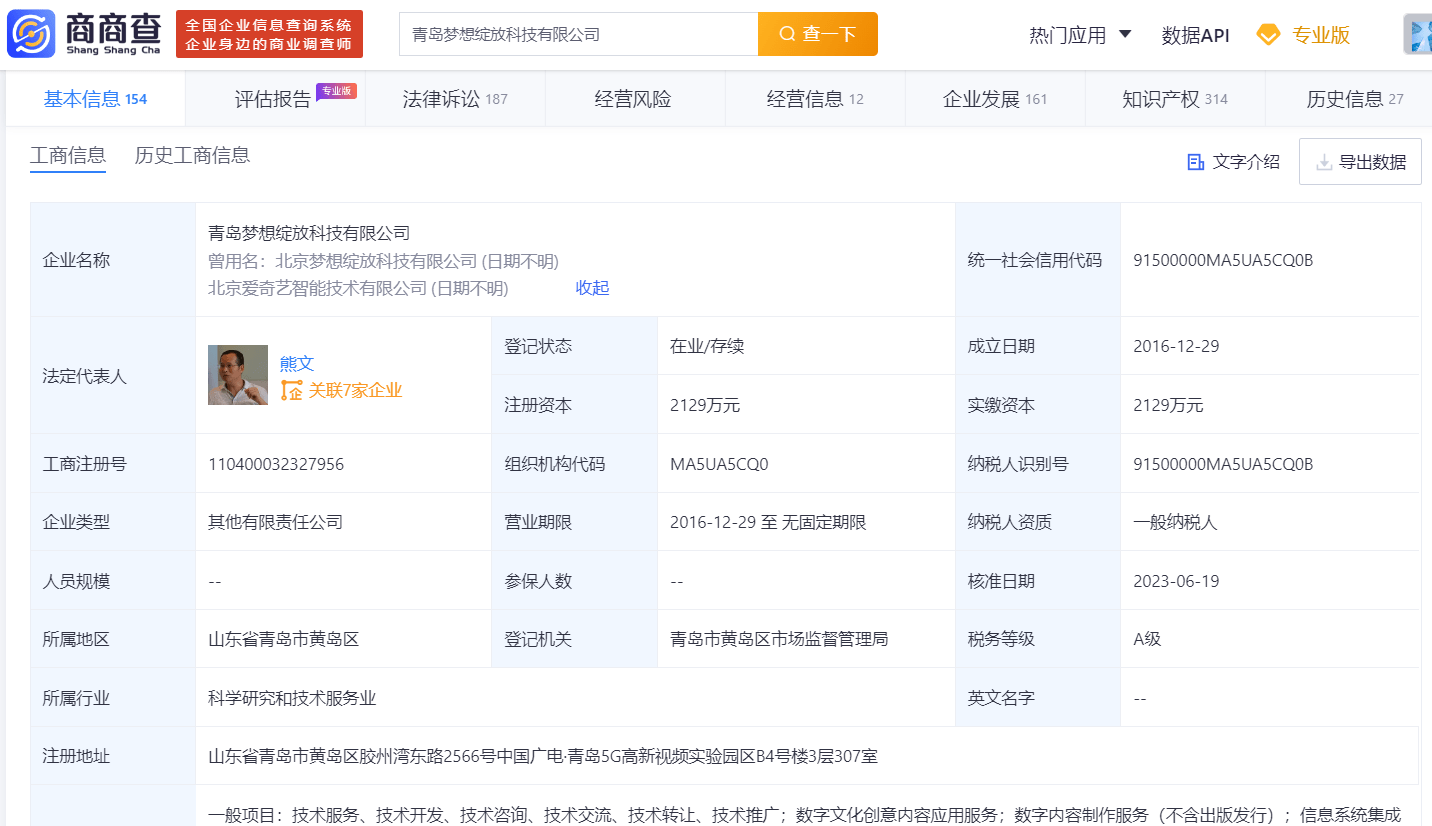
Task: Click the Shang Shang Cha logo icon
Action: click(31, 33)
